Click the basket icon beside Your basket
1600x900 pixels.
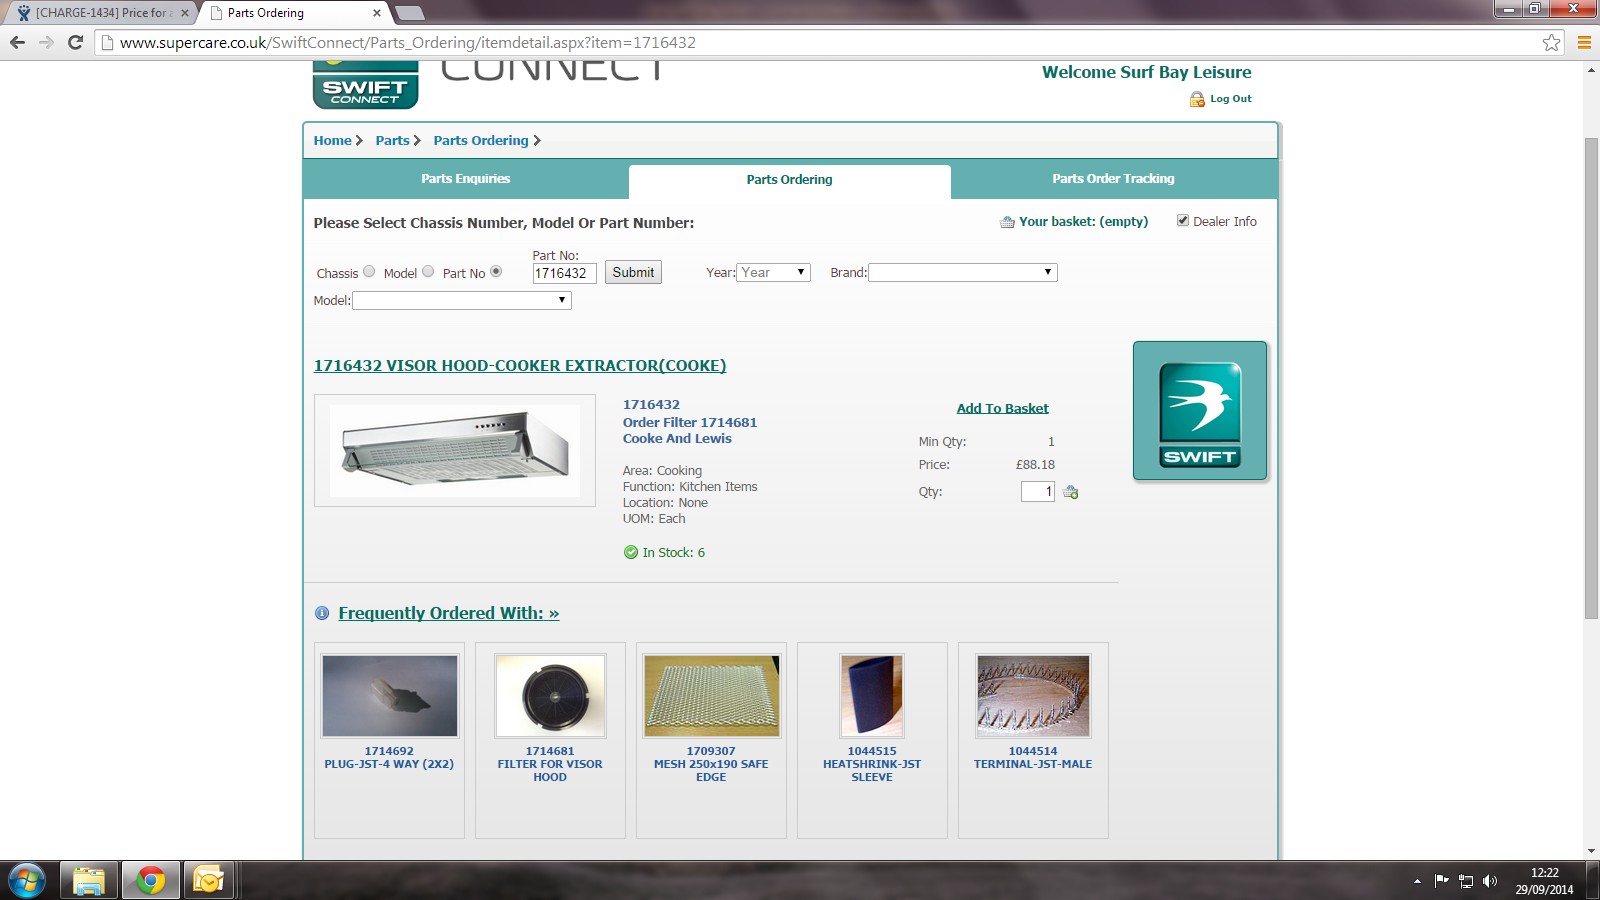point(1007,222)
